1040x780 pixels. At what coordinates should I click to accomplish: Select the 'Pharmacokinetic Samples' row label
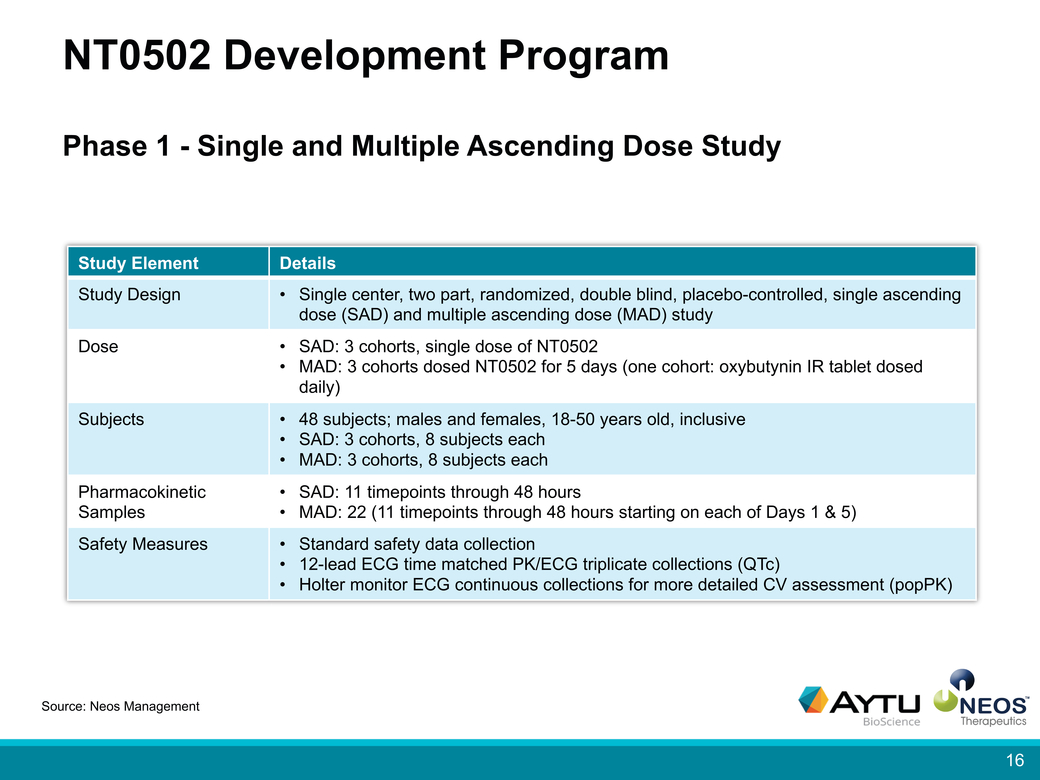pos(142,502)
